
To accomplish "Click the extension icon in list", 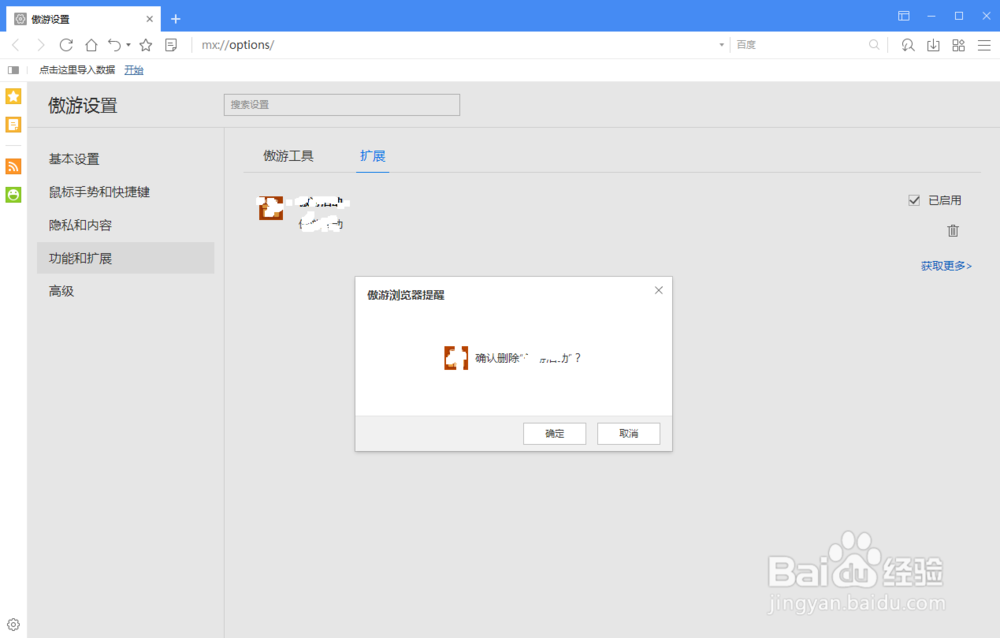I will click(270, 208).
